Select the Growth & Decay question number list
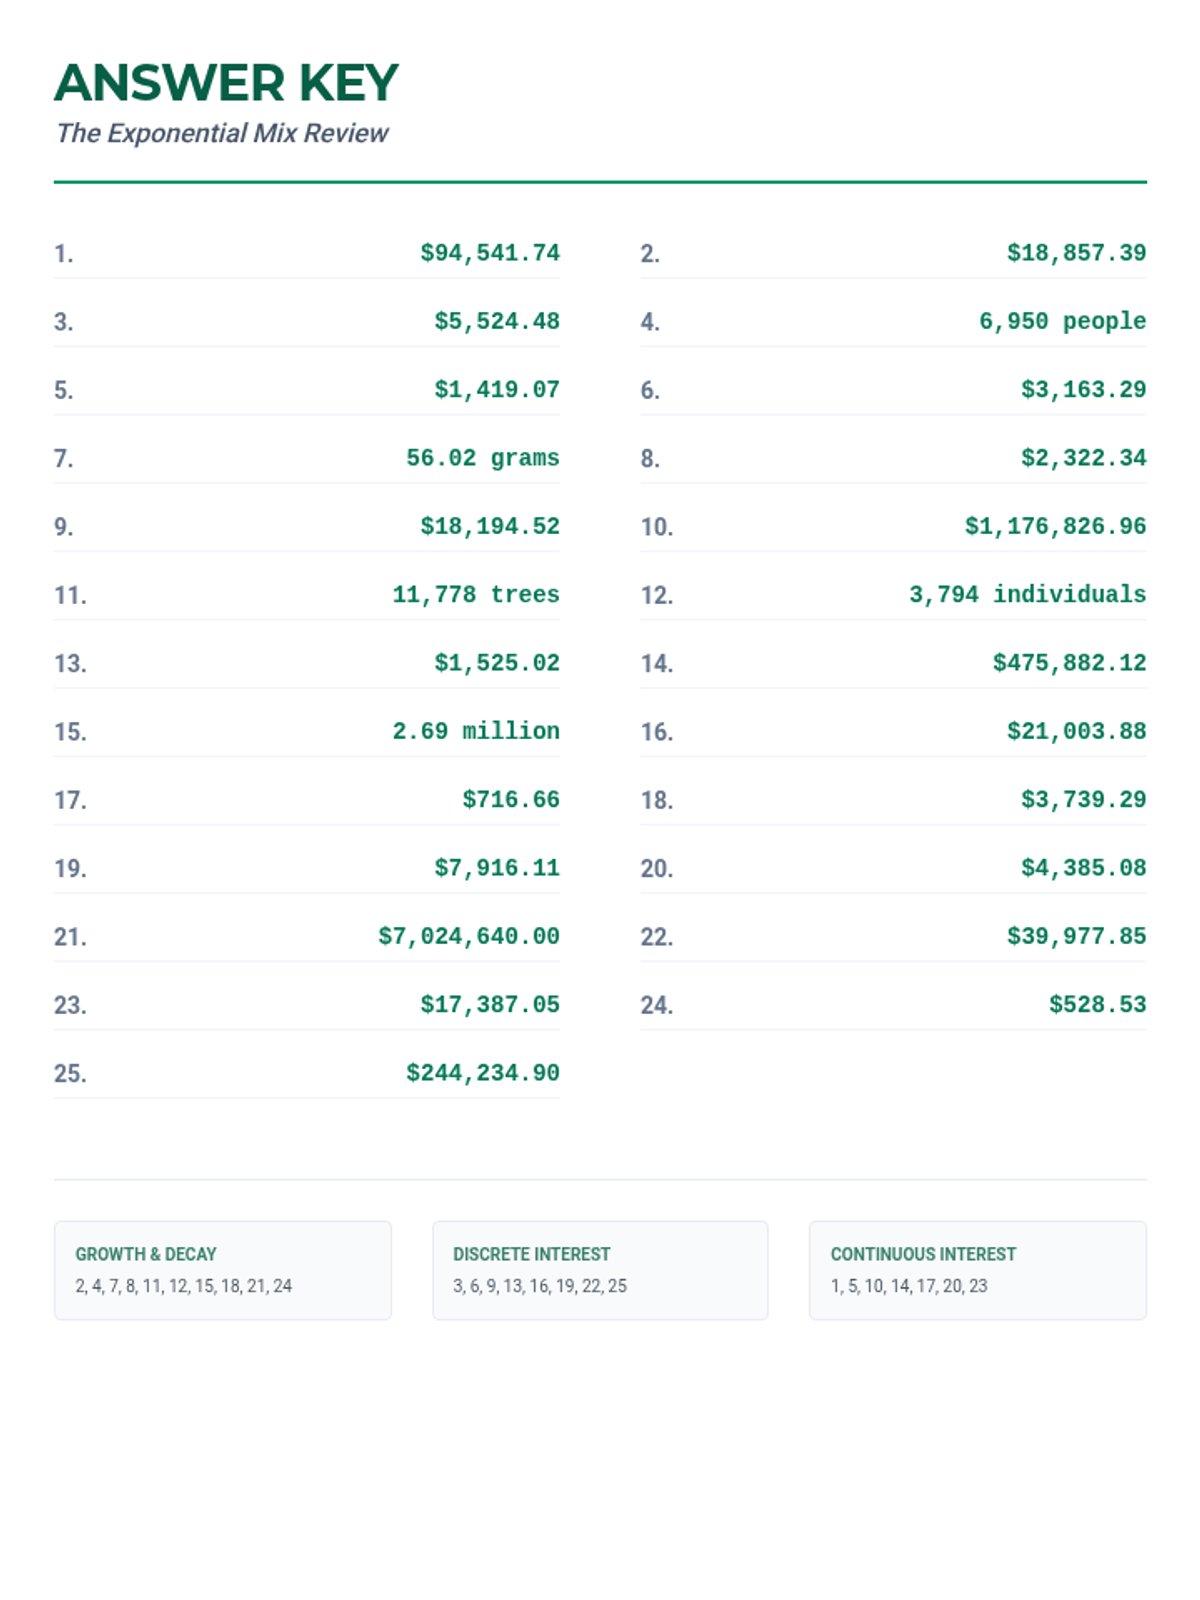Viewport: 1200px width, 1600px height. coord(183,1286)
